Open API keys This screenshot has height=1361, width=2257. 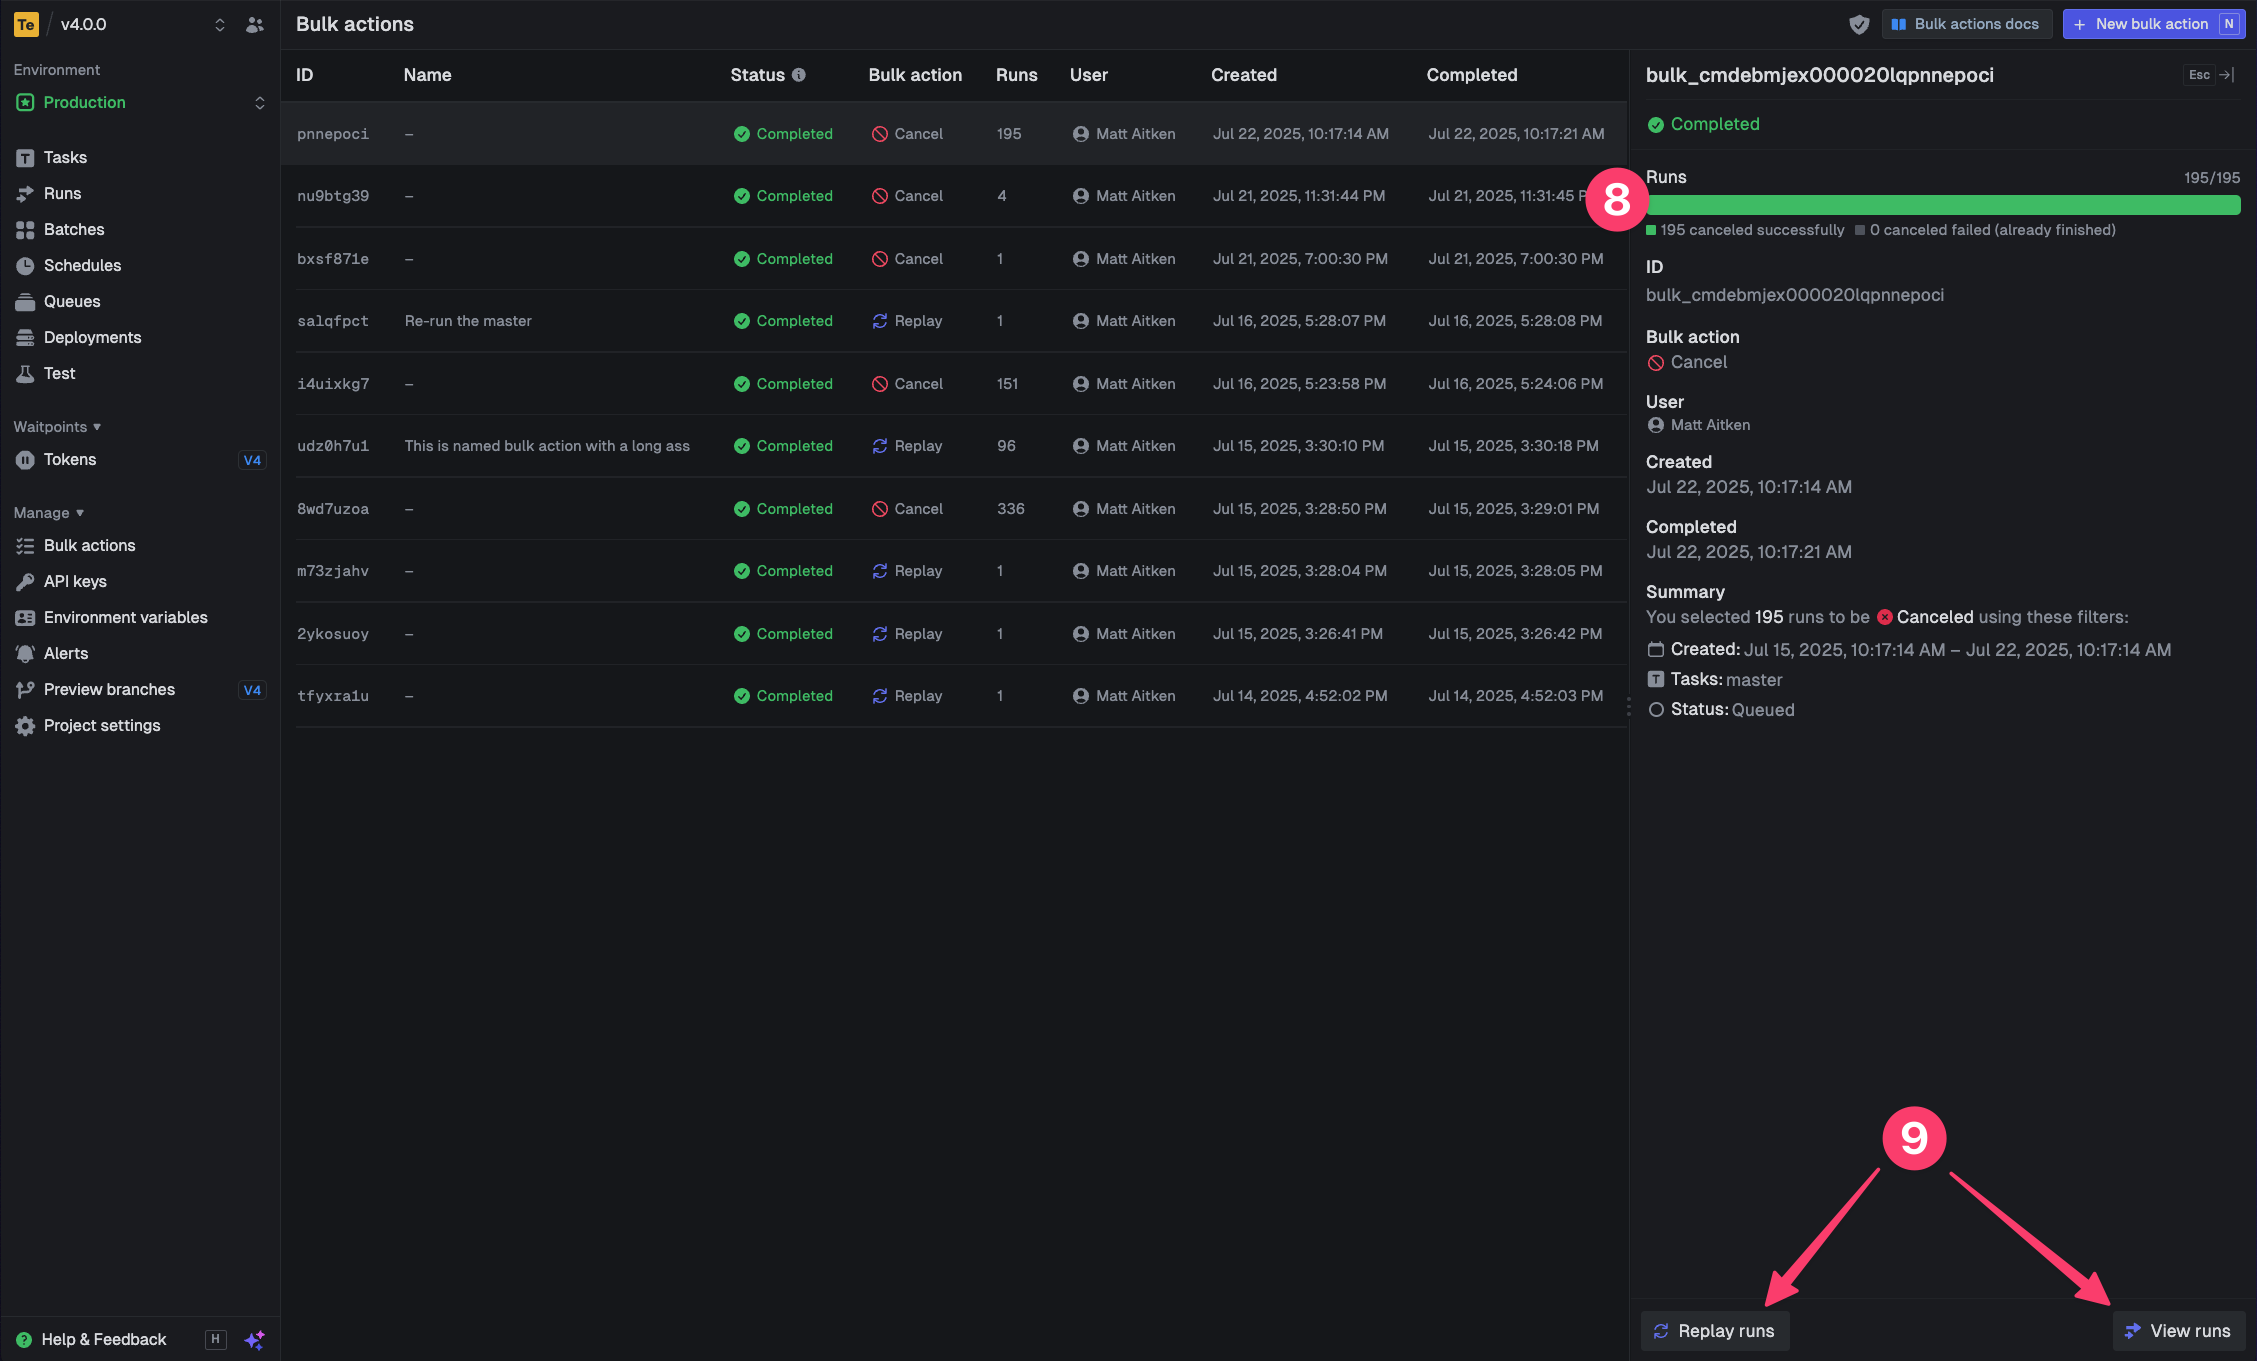[74, 581]
